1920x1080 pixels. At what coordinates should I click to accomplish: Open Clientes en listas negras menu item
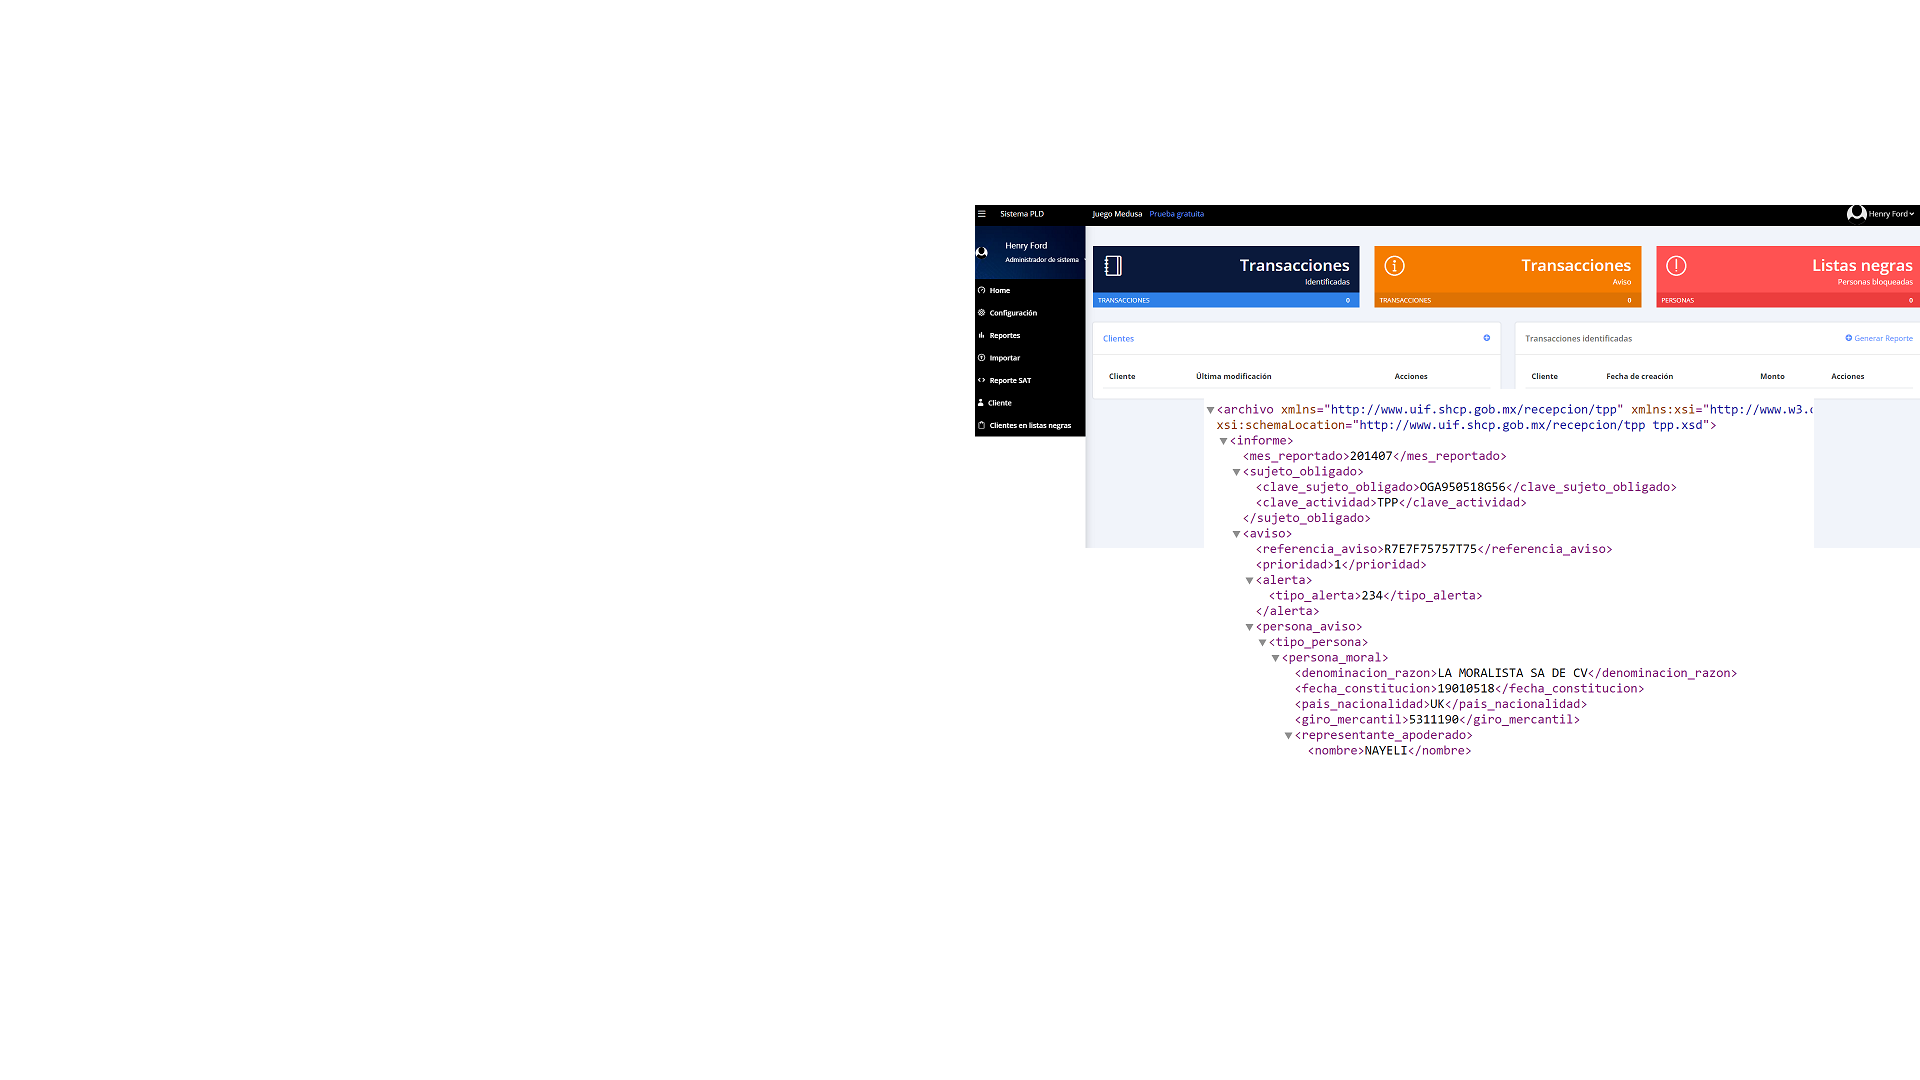[1029, 426]
